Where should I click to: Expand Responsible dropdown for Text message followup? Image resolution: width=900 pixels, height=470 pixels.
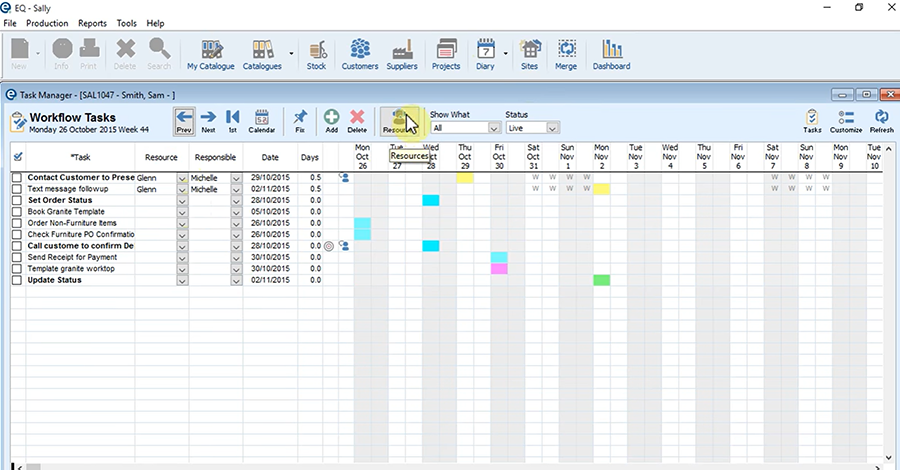coord(236,189)
